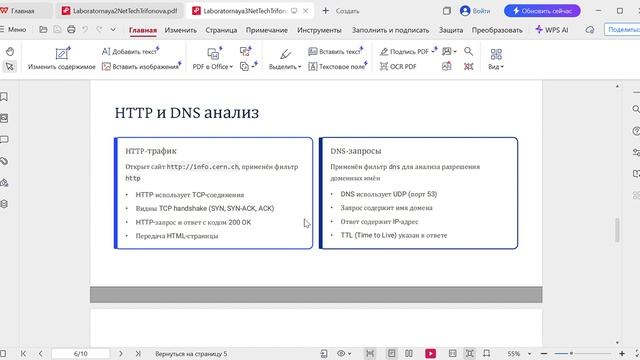Click Войти sign-in button
This screenshot has width=640, height=360.
coord(475,11)
